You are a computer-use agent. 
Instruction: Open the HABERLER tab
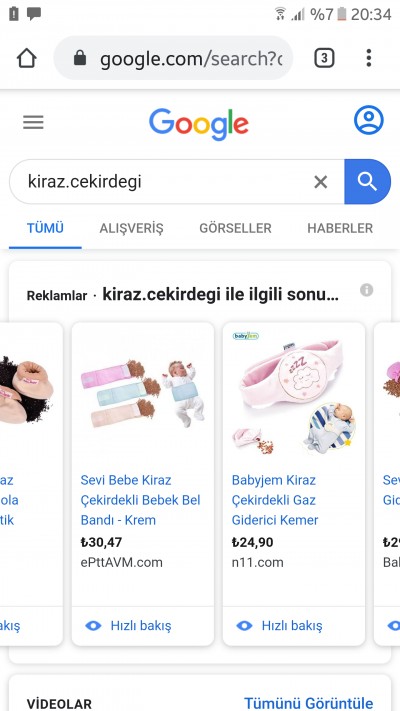(x=340, y=228)
